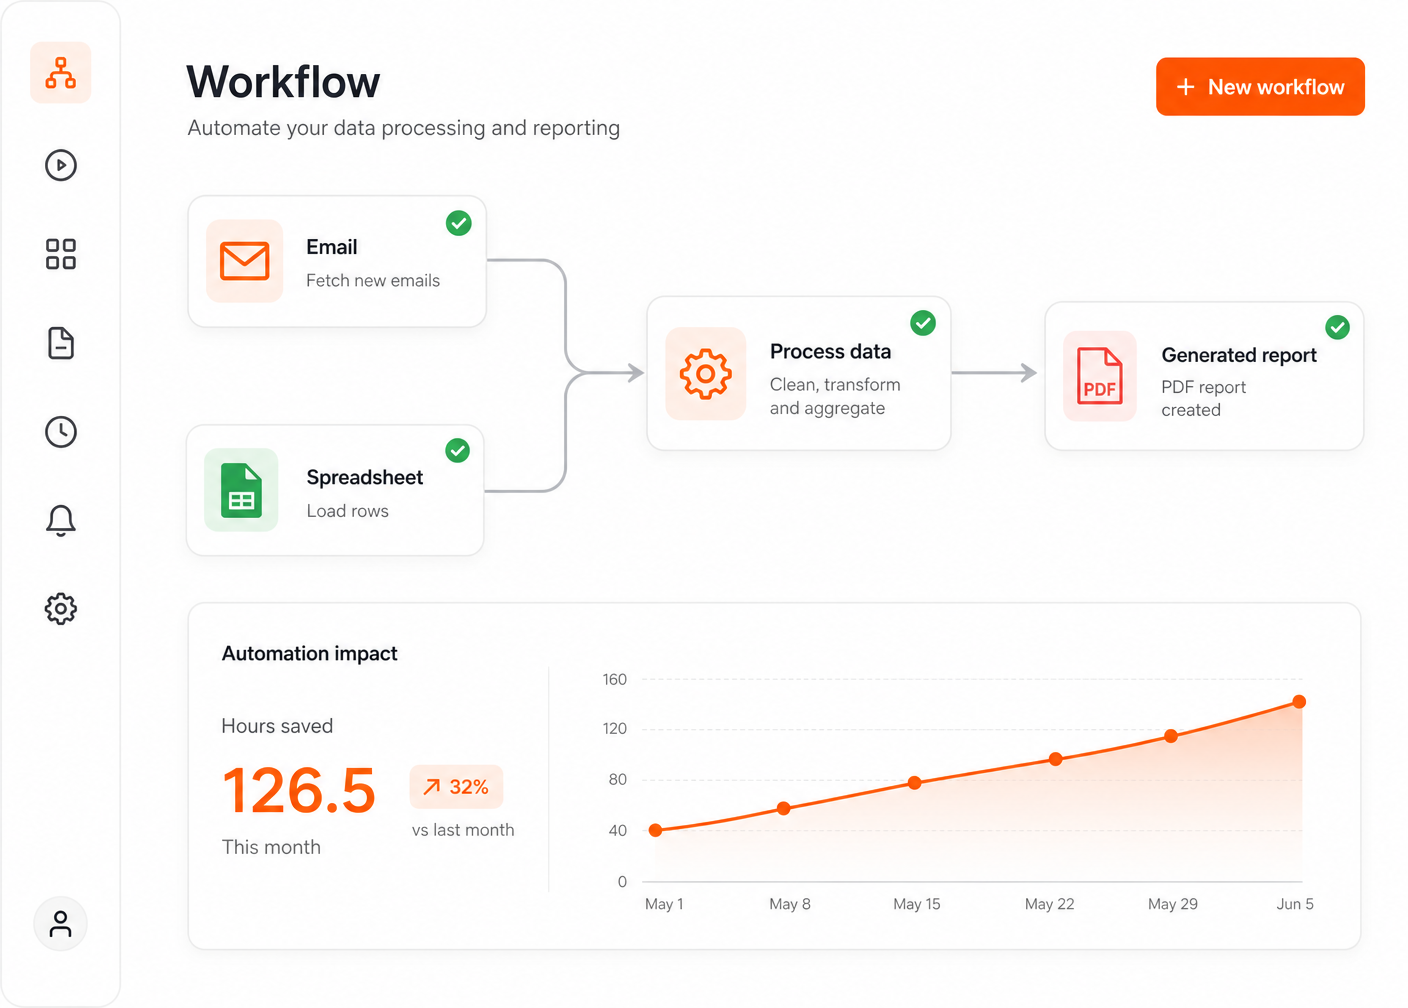Image resolution: width=1408 pixels, height=1008 pixels.
Task: Click the Jun 5 chart data point
Action: 1299,702
